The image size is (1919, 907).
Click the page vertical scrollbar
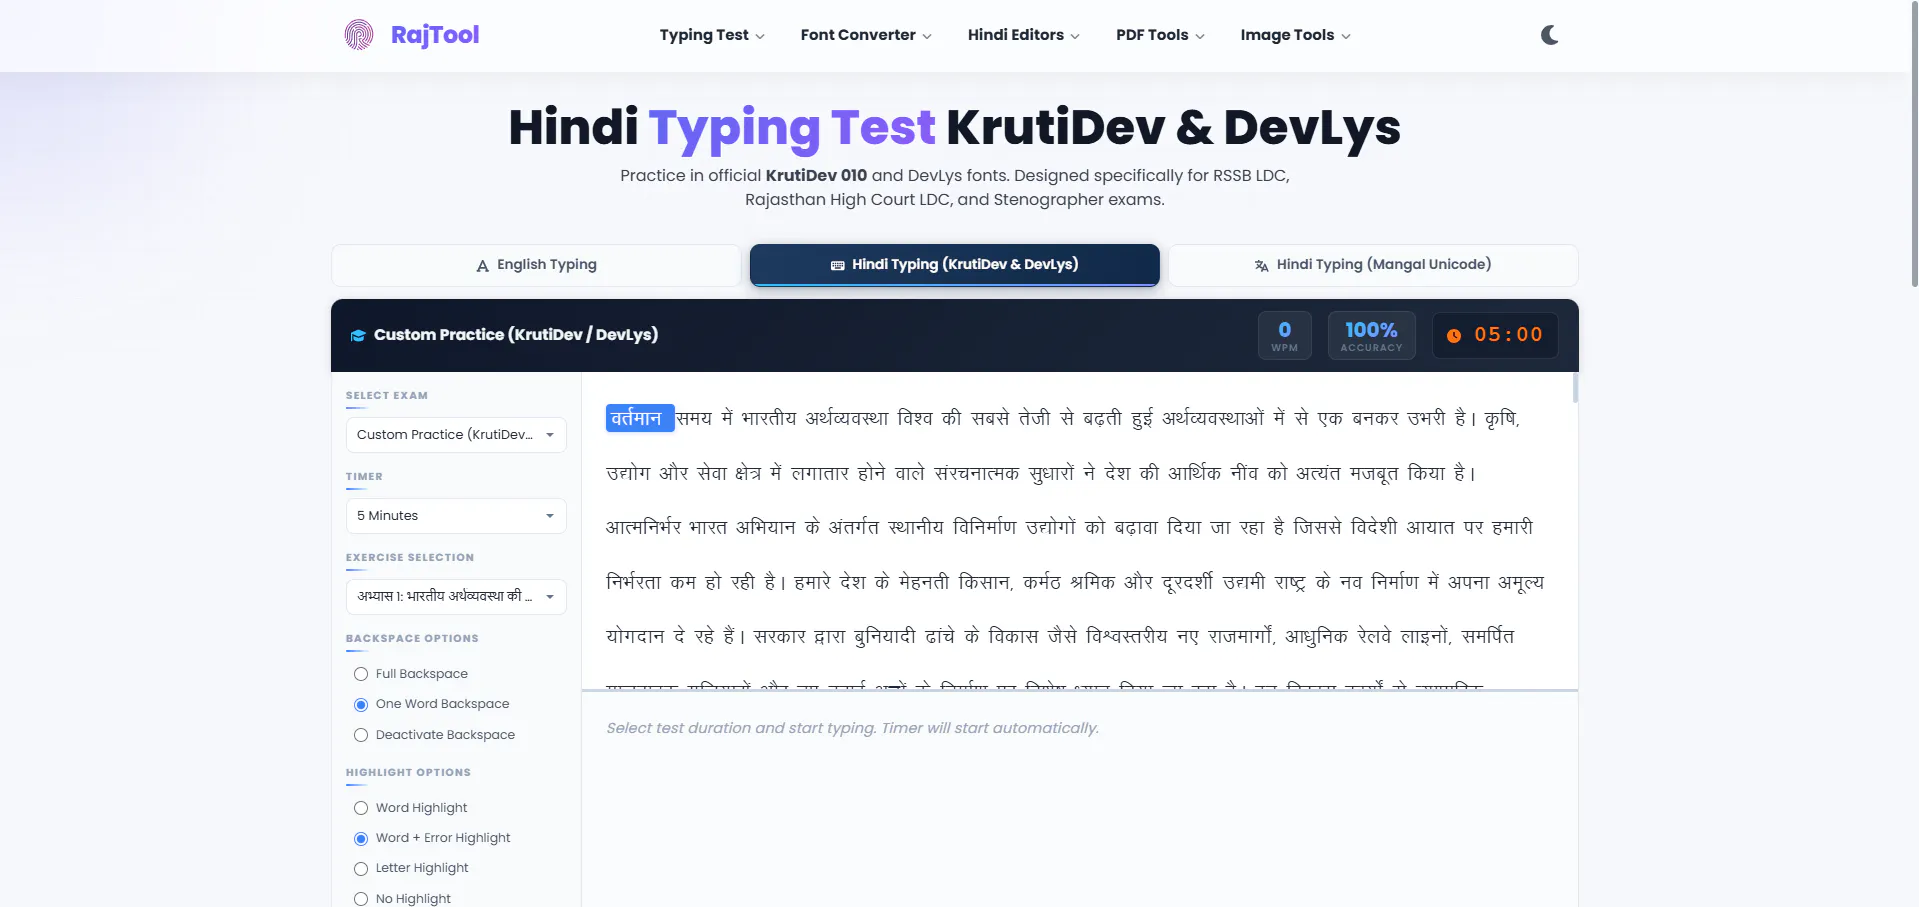coord(1913,145)
